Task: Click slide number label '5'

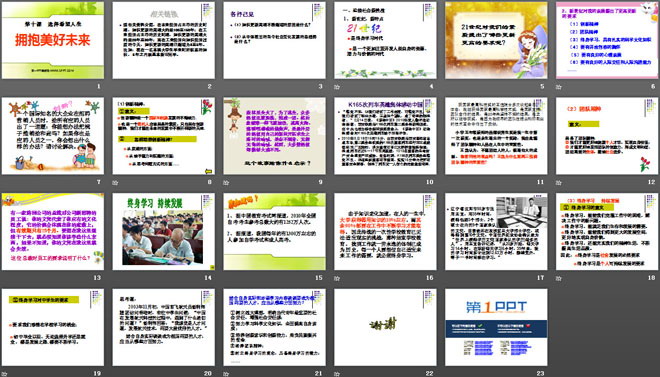Action: (542, 87)
